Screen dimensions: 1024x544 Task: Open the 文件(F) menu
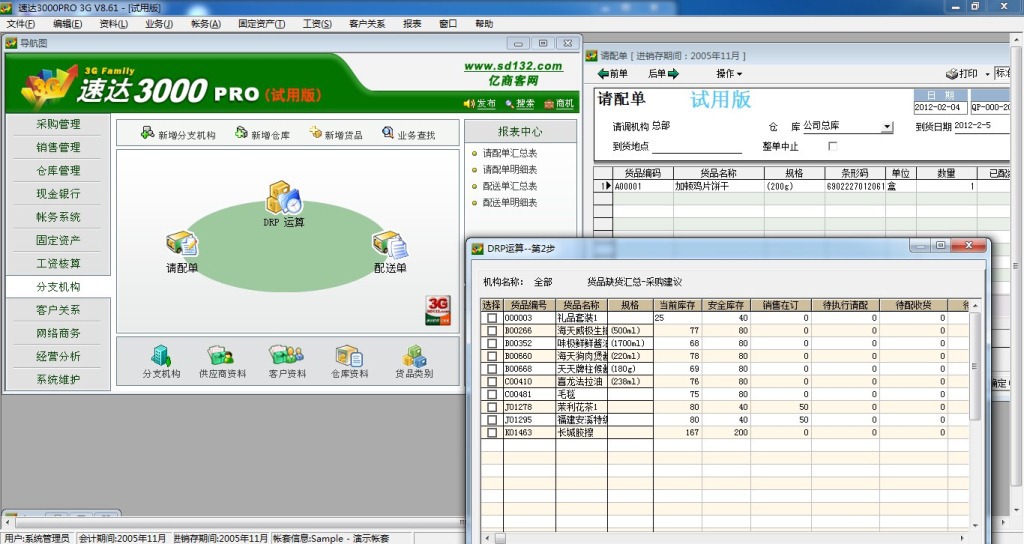coord(21,24)
